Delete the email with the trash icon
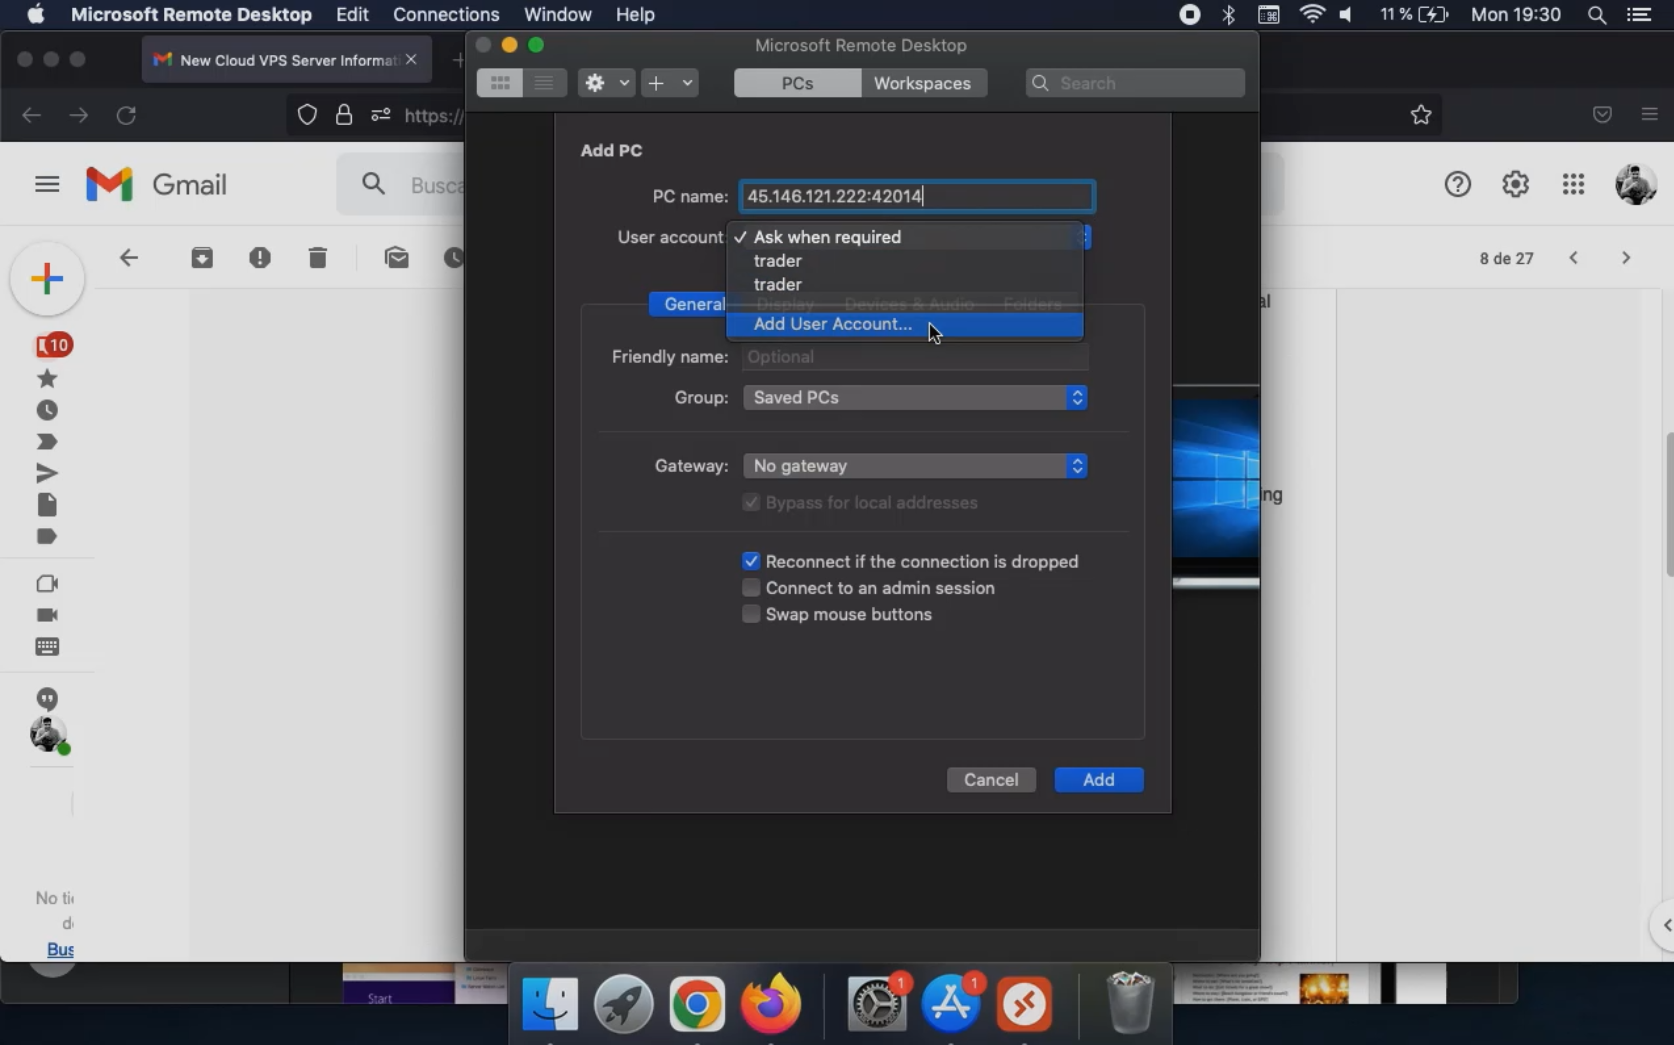Viewport: 1674px width, 1045px height. (x=317, y=257)
